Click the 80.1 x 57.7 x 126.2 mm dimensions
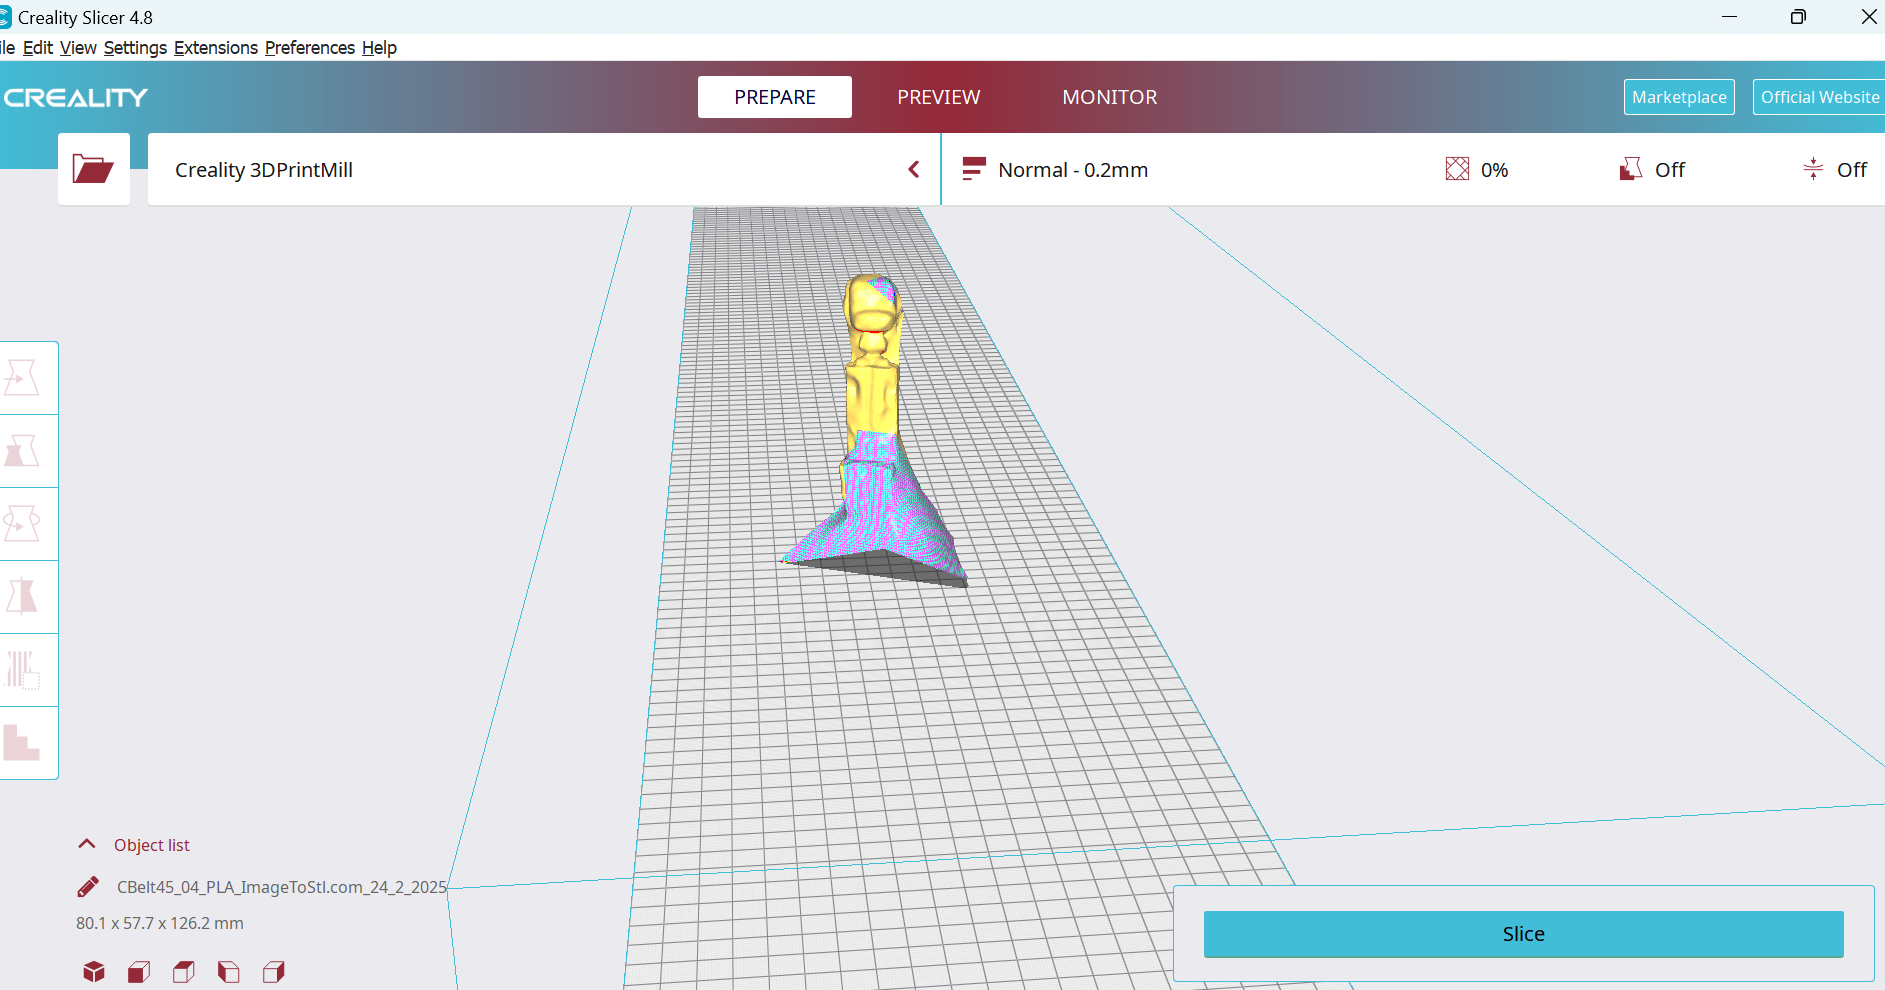Screen dimensions: 1885x990 [x=160, y=923]
